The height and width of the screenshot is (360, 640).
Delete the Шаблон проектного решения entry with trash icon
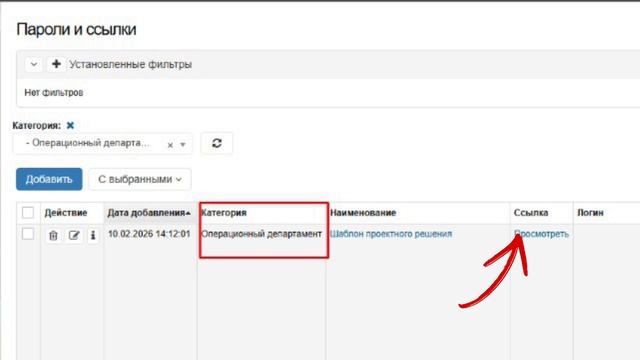53,236
